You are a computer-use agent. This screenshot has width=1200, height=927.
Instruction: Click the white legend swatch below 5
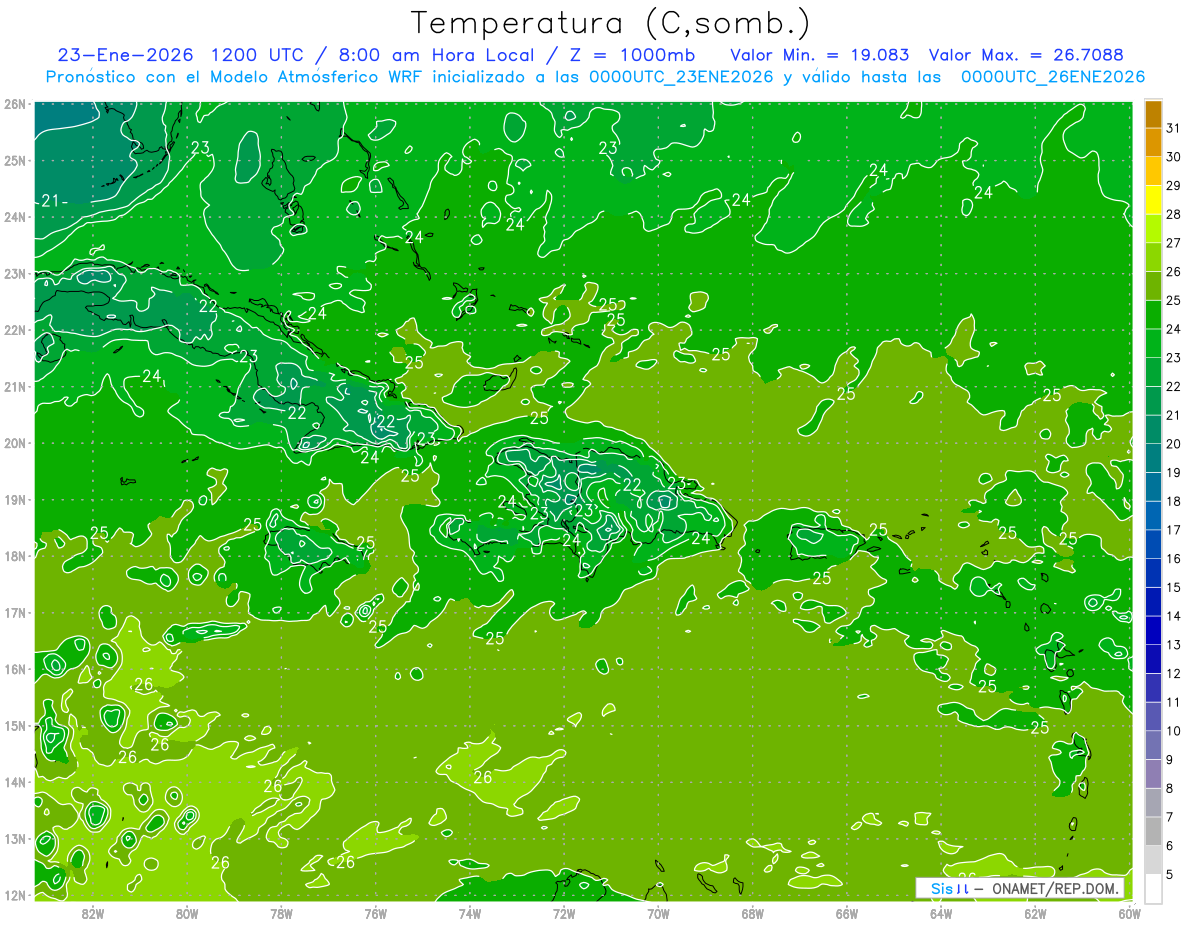click(x=1153, y=888)
